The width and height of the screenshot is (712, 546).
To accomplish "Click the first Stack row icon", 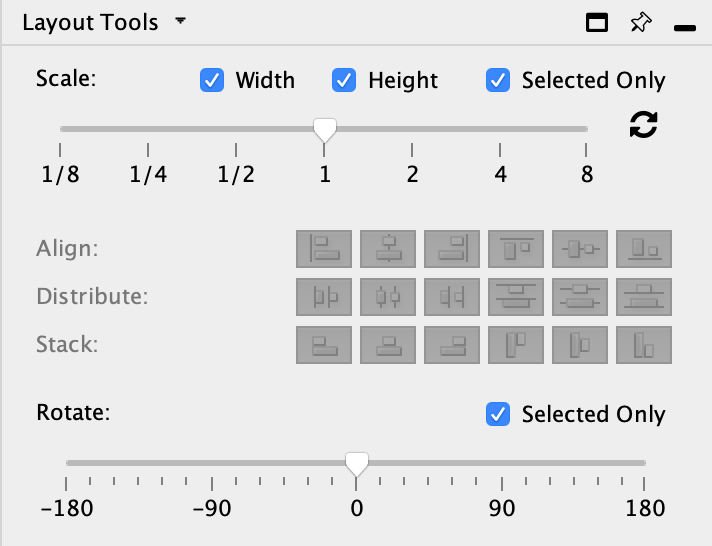I will (x=324, y=345).
